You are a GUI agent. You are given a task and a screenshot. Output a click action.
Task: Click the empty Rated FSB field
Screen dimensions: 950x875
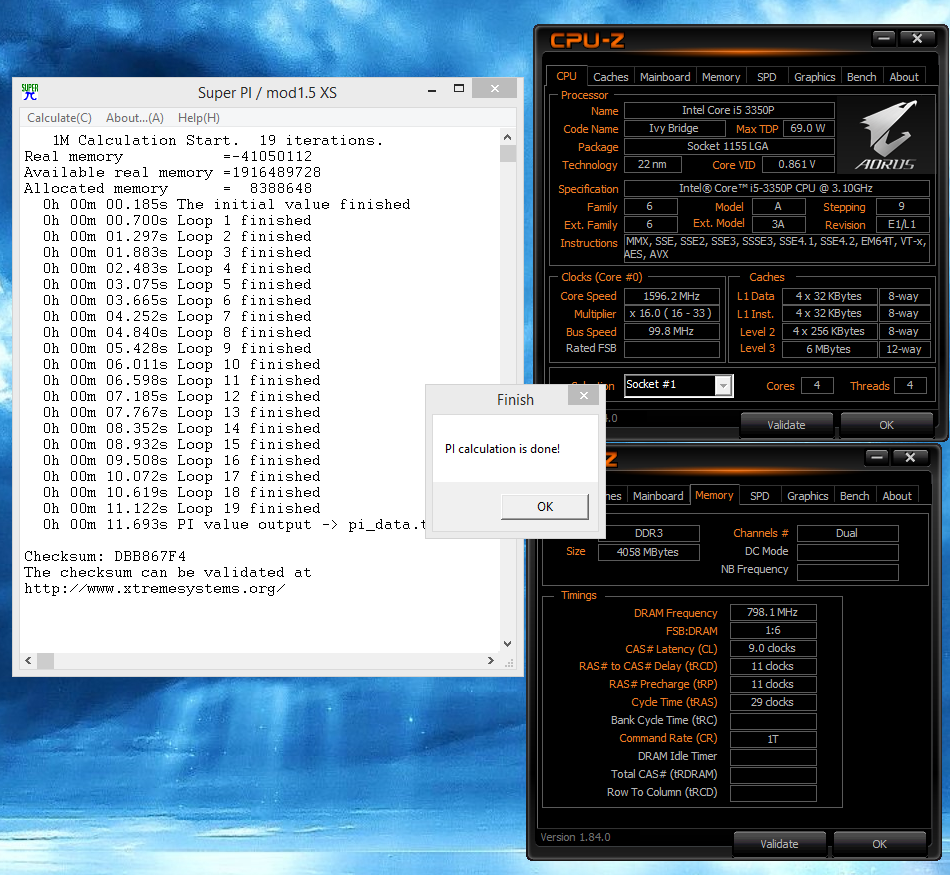(671, 349)
